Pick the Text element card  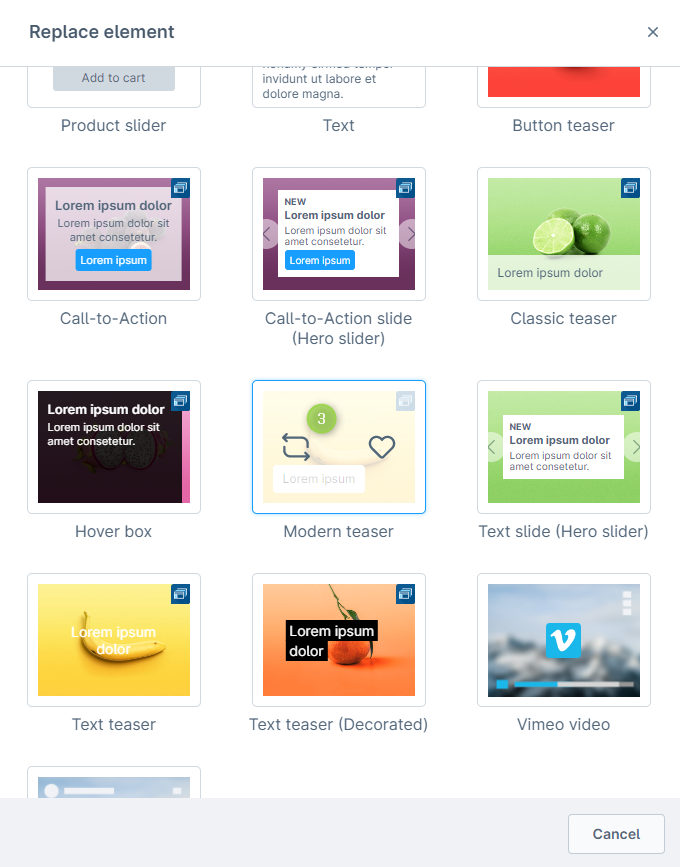(x=339, y=87)
